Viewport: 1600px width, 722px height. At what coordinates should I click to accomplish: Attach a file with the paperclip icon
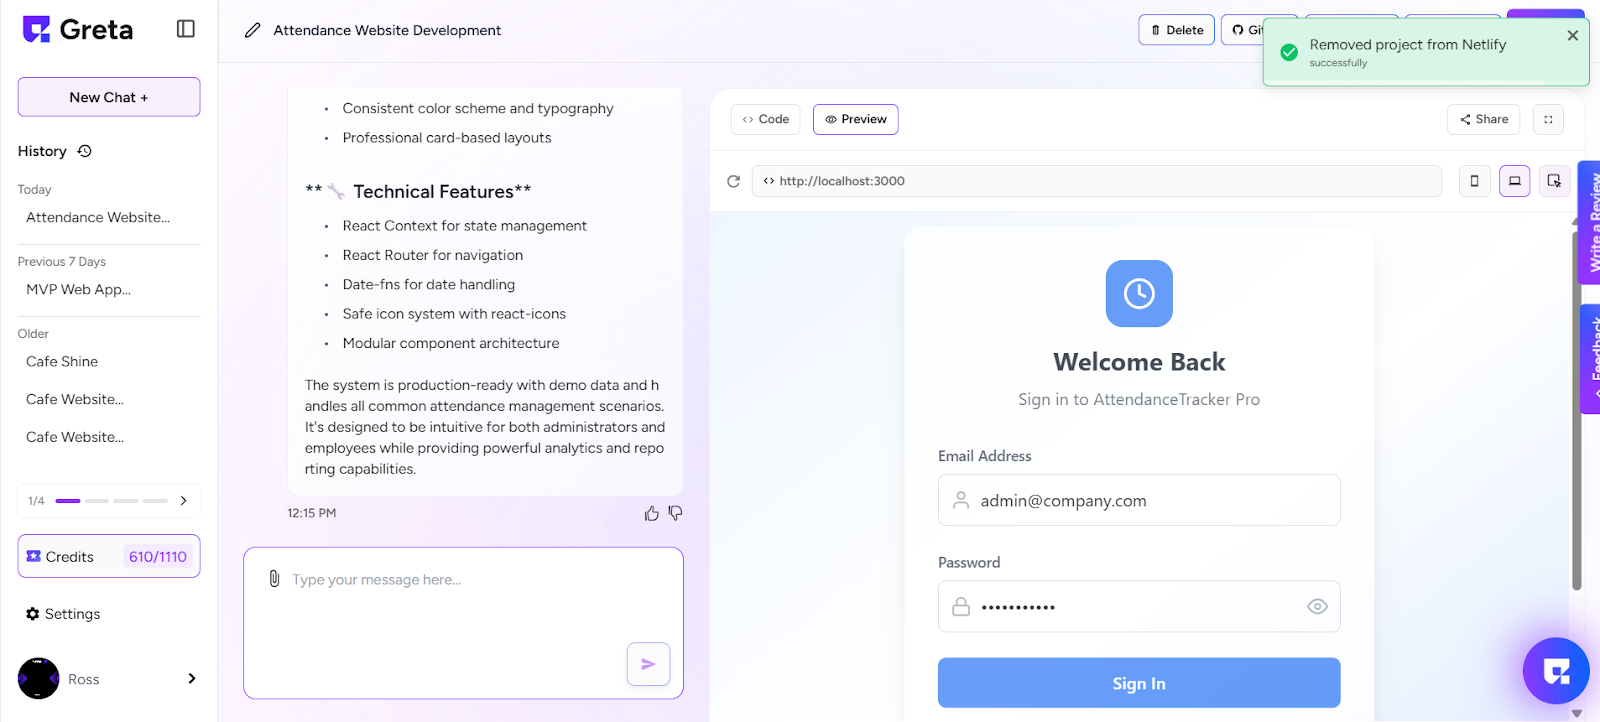click(274, 579)
